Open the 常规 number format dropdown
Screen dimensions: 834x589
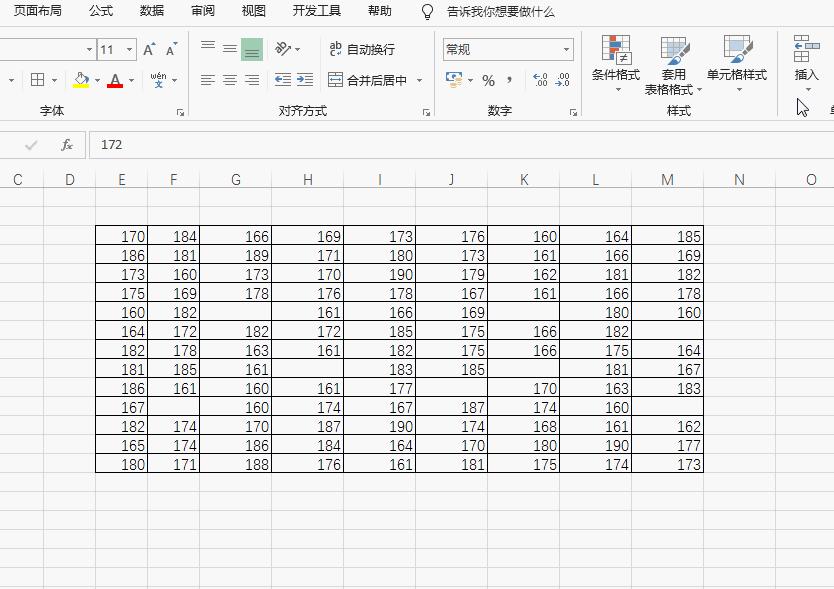click(565, 48)
